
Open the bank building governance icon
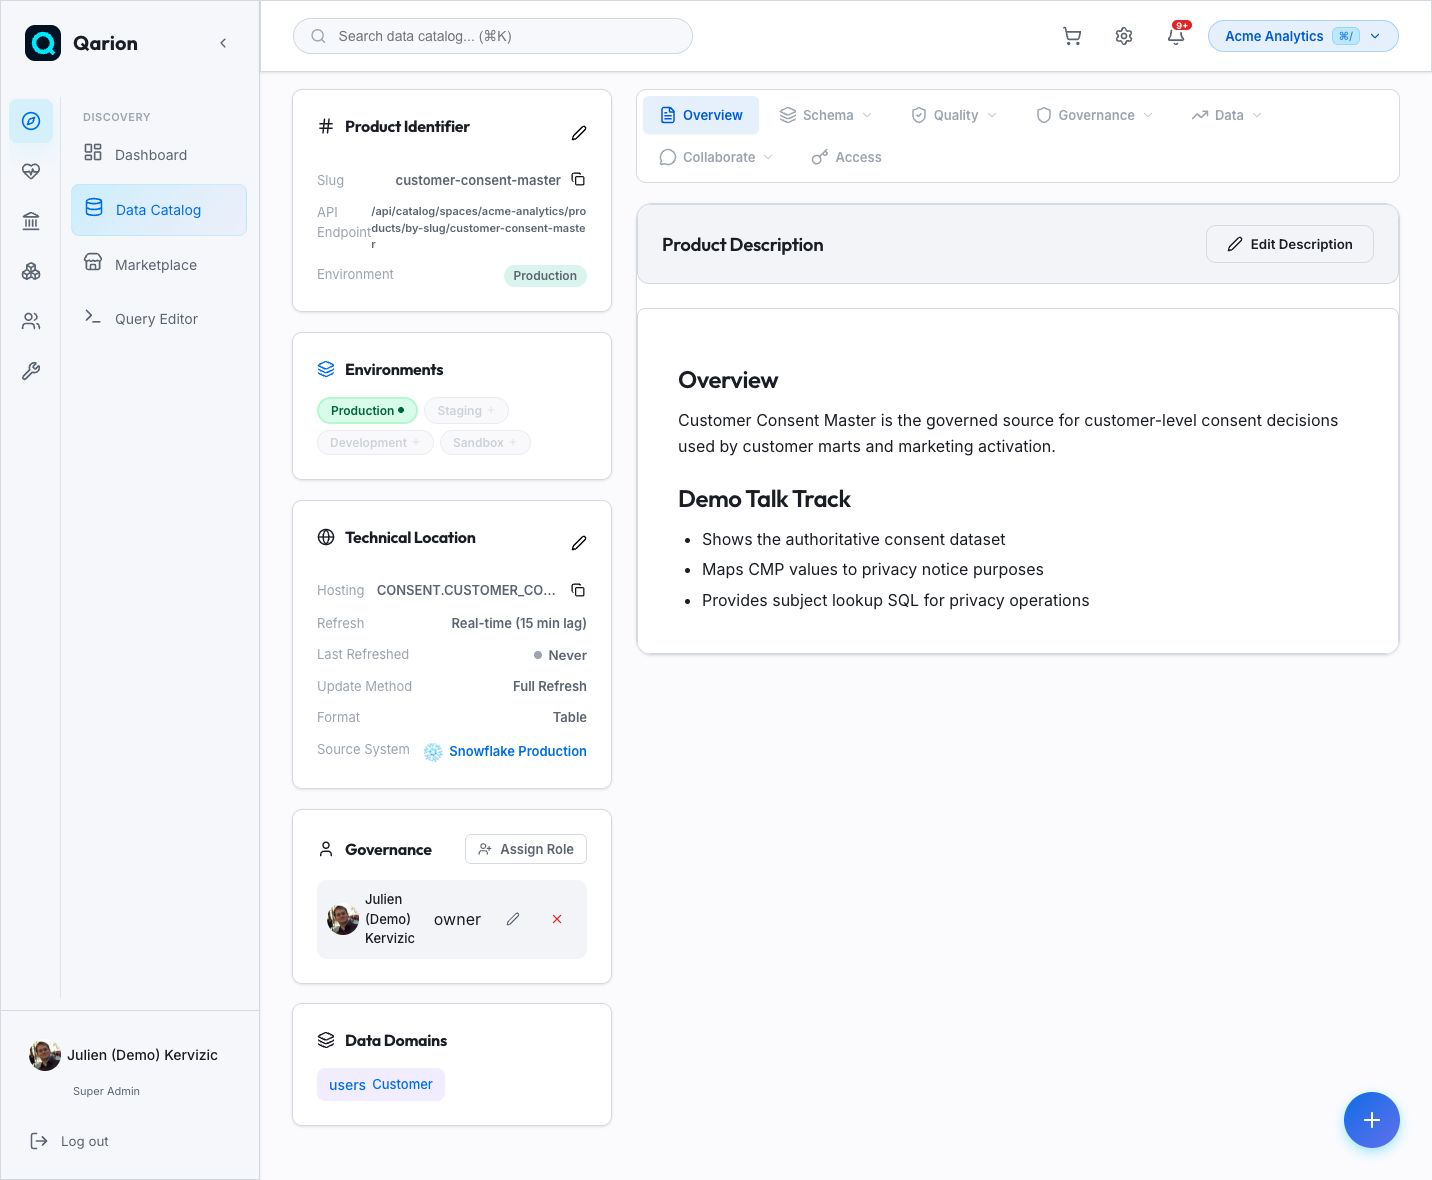coord(31,221)
